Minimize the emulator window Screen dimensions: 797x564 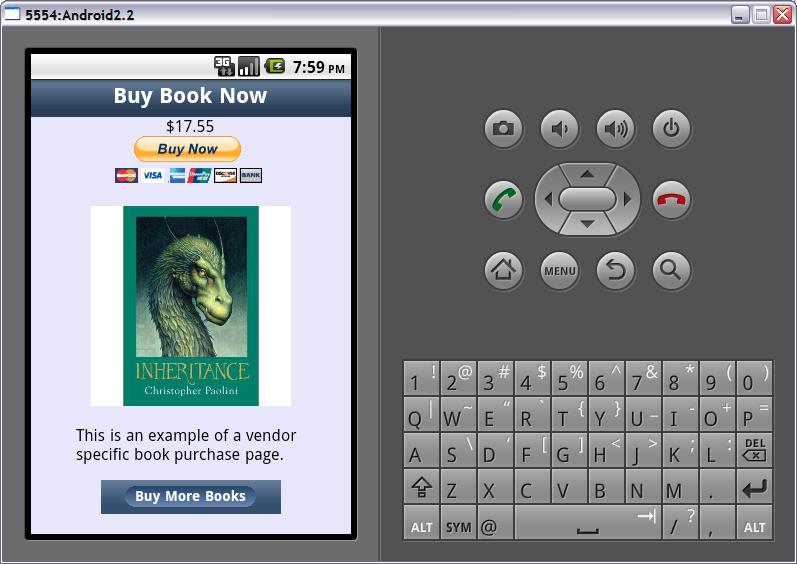point(740,15)
